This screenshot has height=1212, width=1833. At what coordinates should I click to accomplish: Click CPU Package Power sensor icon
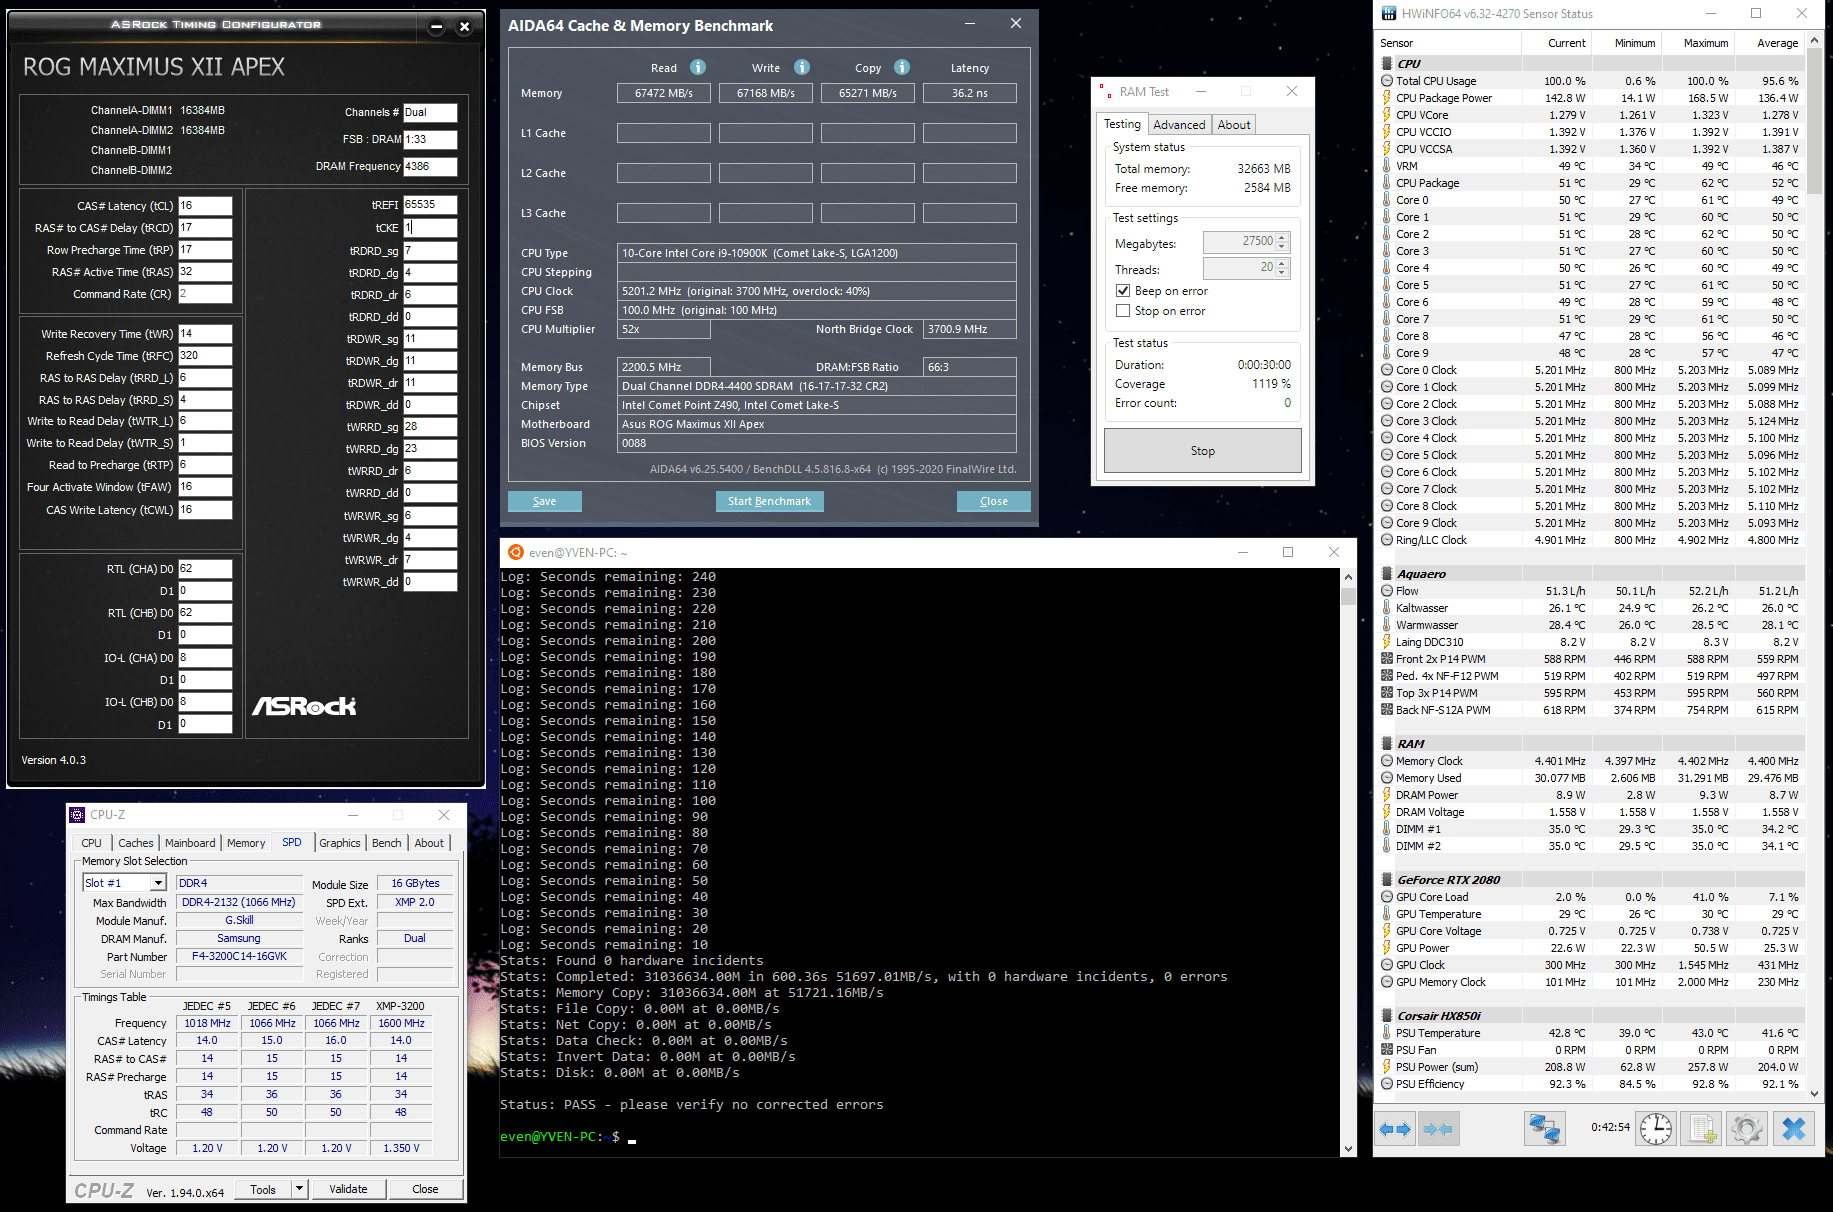(x=1387, y=98)
